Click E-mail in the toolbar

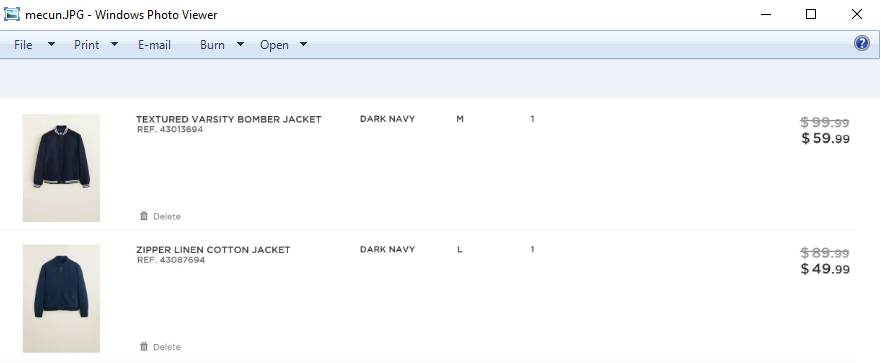(x=155, y=45)
